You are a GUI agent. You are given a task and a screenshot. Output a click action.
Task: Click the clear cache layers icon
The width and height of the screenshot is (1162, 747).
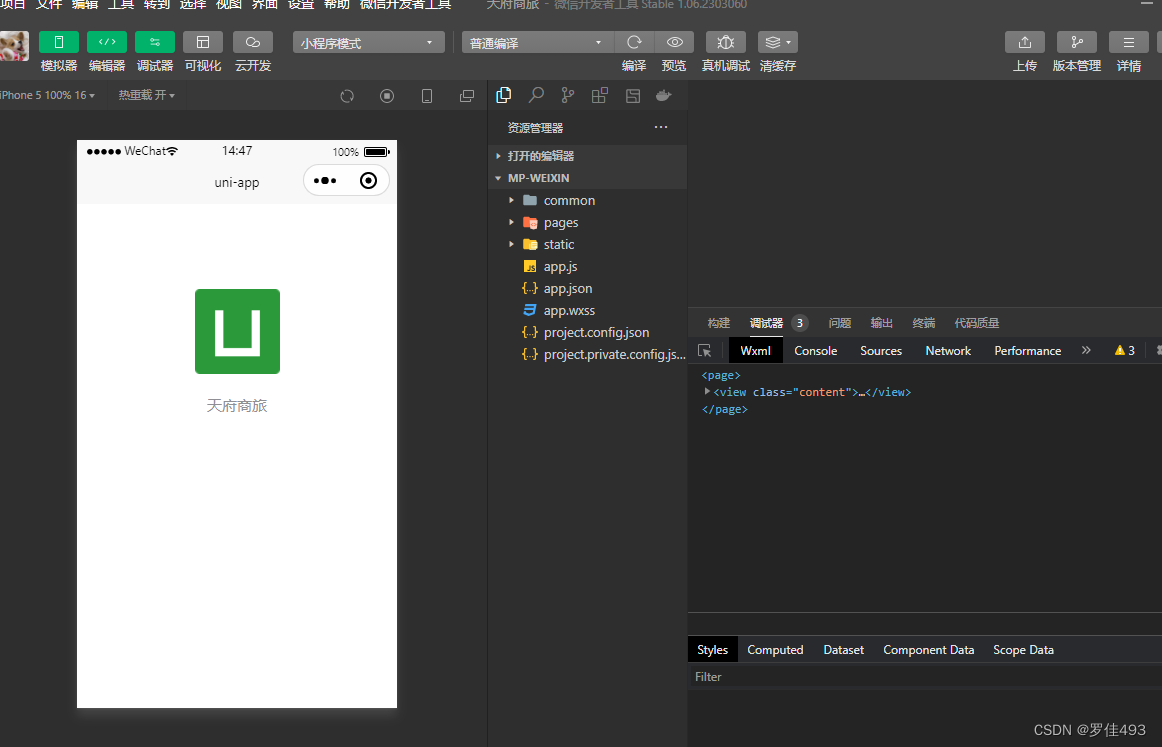777,42
